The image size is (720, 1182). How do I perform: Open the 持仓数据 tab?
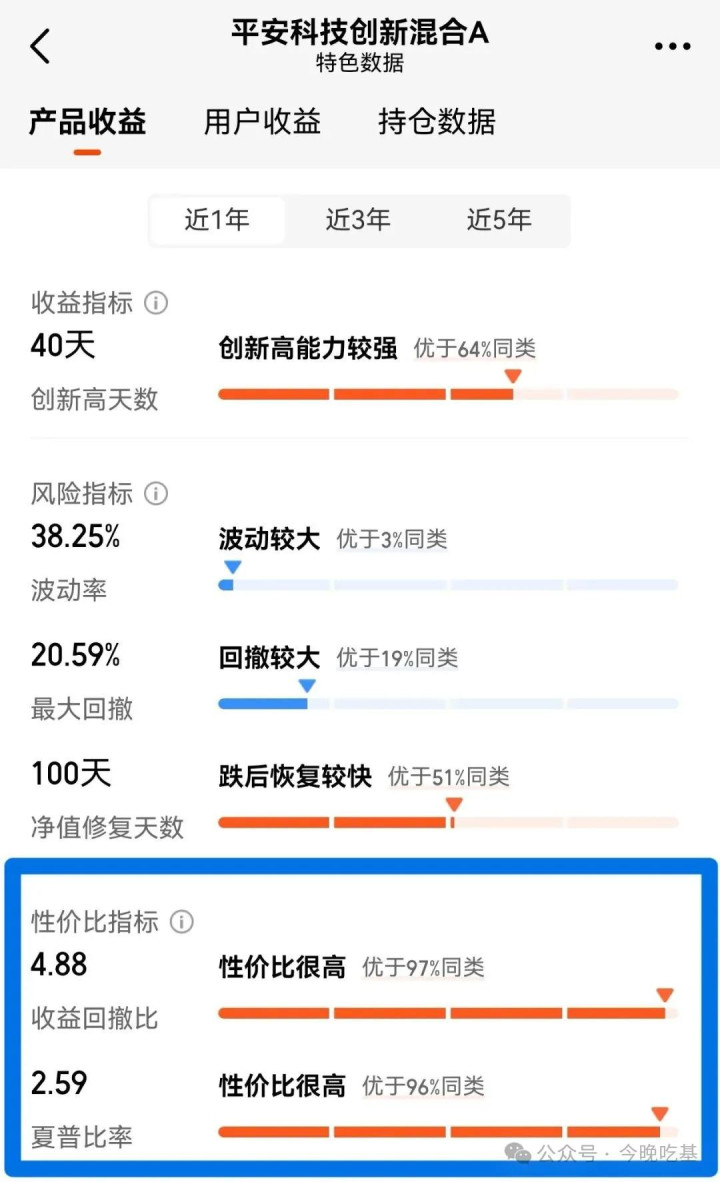coord(437,122)
